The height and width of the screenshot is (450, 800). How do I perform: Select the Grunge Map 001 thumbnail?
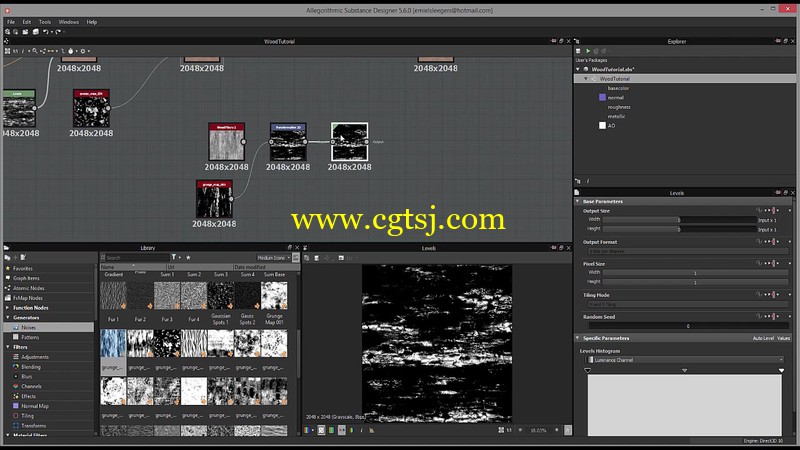tap(274, 296)
